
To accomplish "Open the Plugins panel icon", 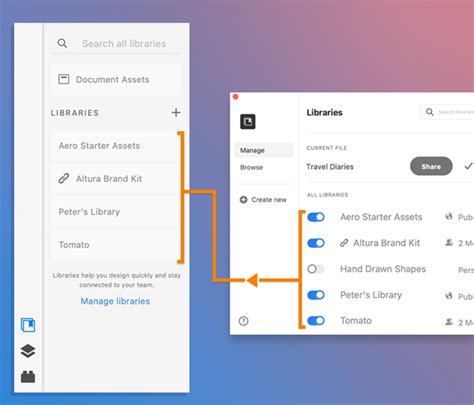I will 28,377.
